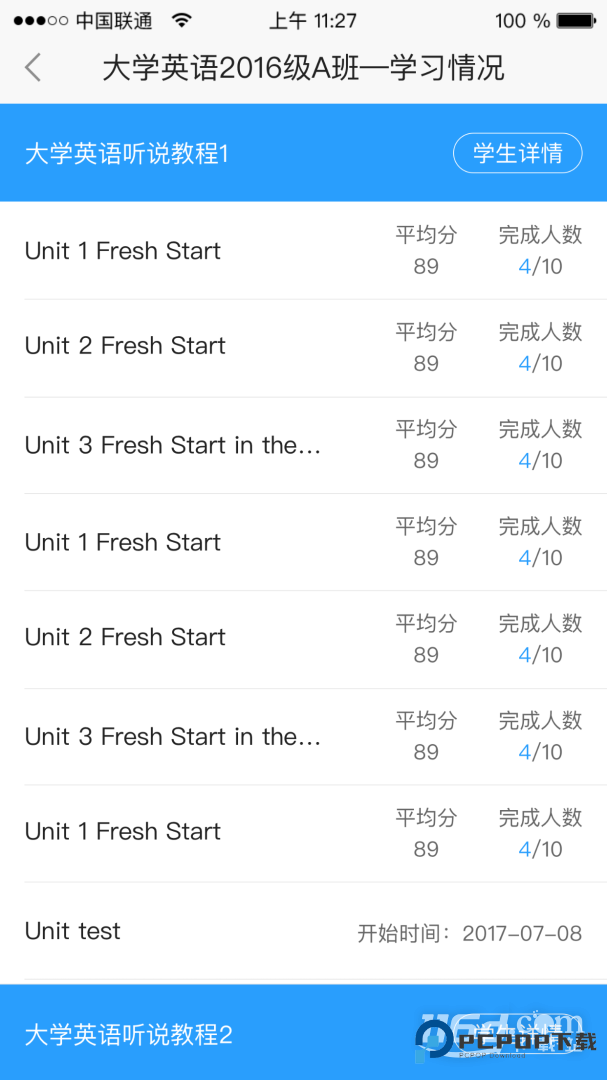The image size is (607, 1080).
Task: Select the Unit 2 Fresh Start row
Action: 124,345
